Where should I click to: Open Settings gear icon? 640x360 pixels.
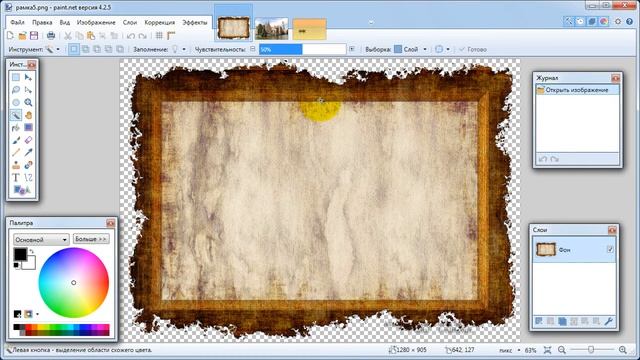point(618,22)
